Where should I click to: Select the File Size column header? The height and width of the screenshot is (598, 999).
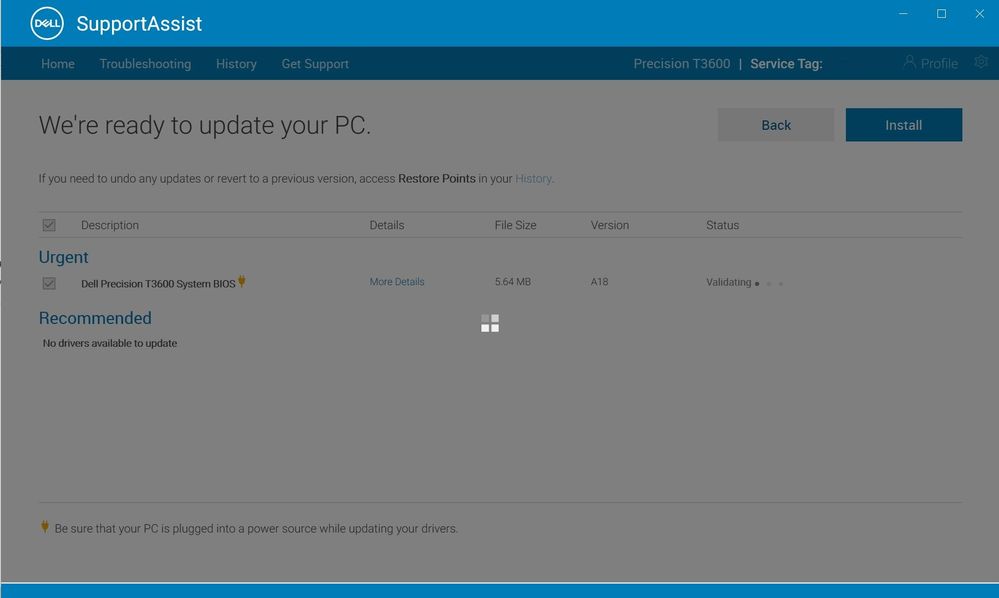coord(515,225)
